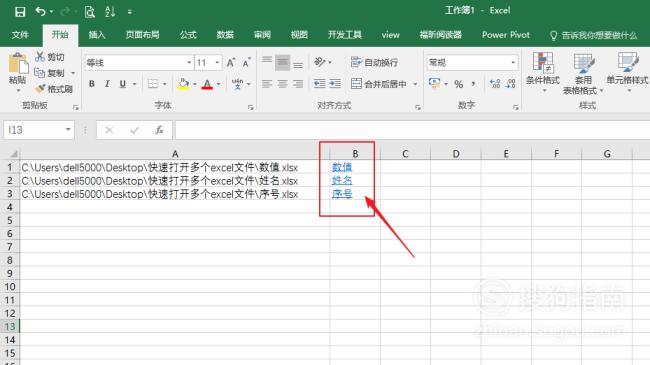650x365 pixels.
Task: Click the insert function fx icon
Action: [159, 130]
